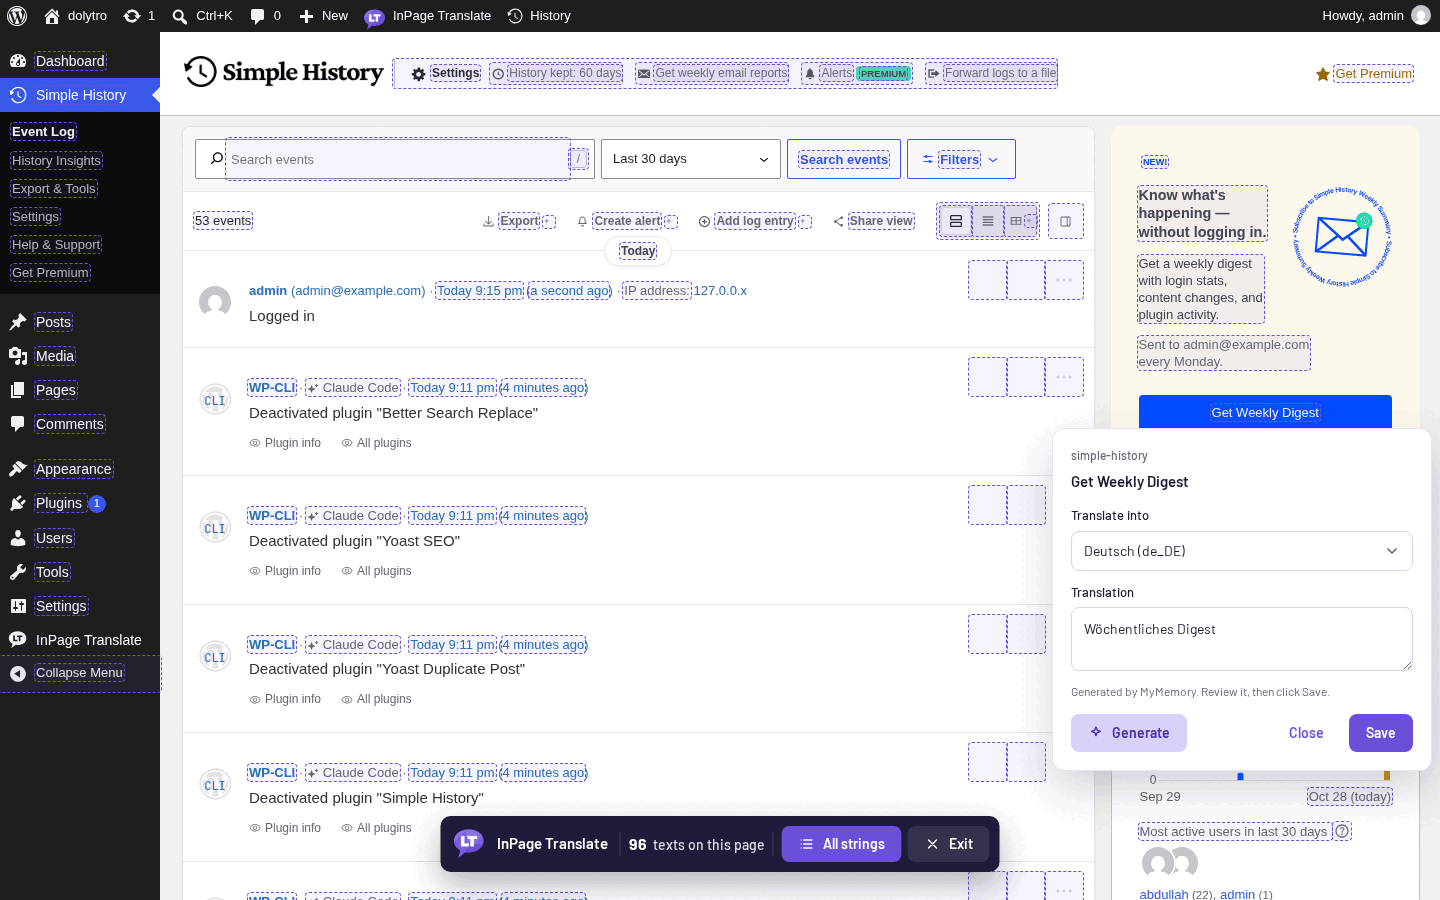Open comments from the admin bar
This screenshot has height=900, width=1440.
265,16
